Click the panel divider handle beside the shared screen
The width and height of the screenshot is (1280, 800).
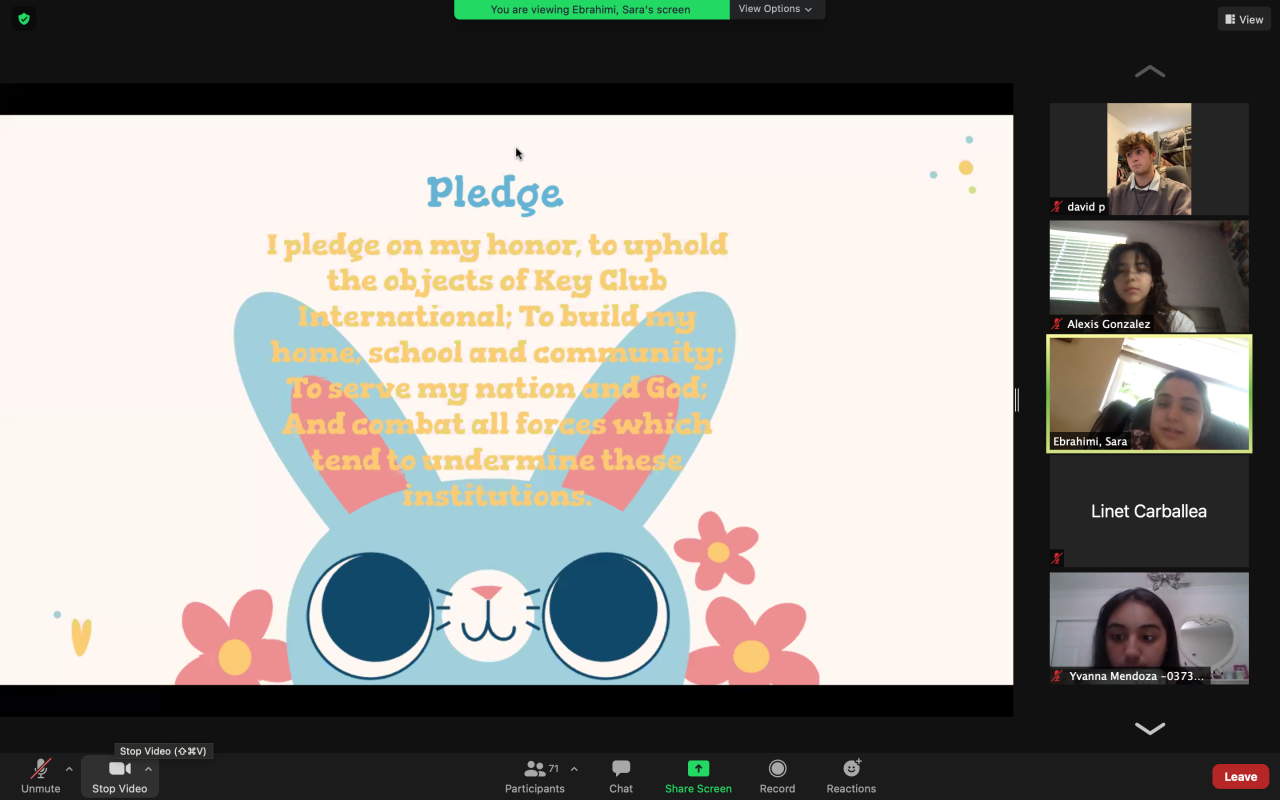click(x=1016, y=400)
